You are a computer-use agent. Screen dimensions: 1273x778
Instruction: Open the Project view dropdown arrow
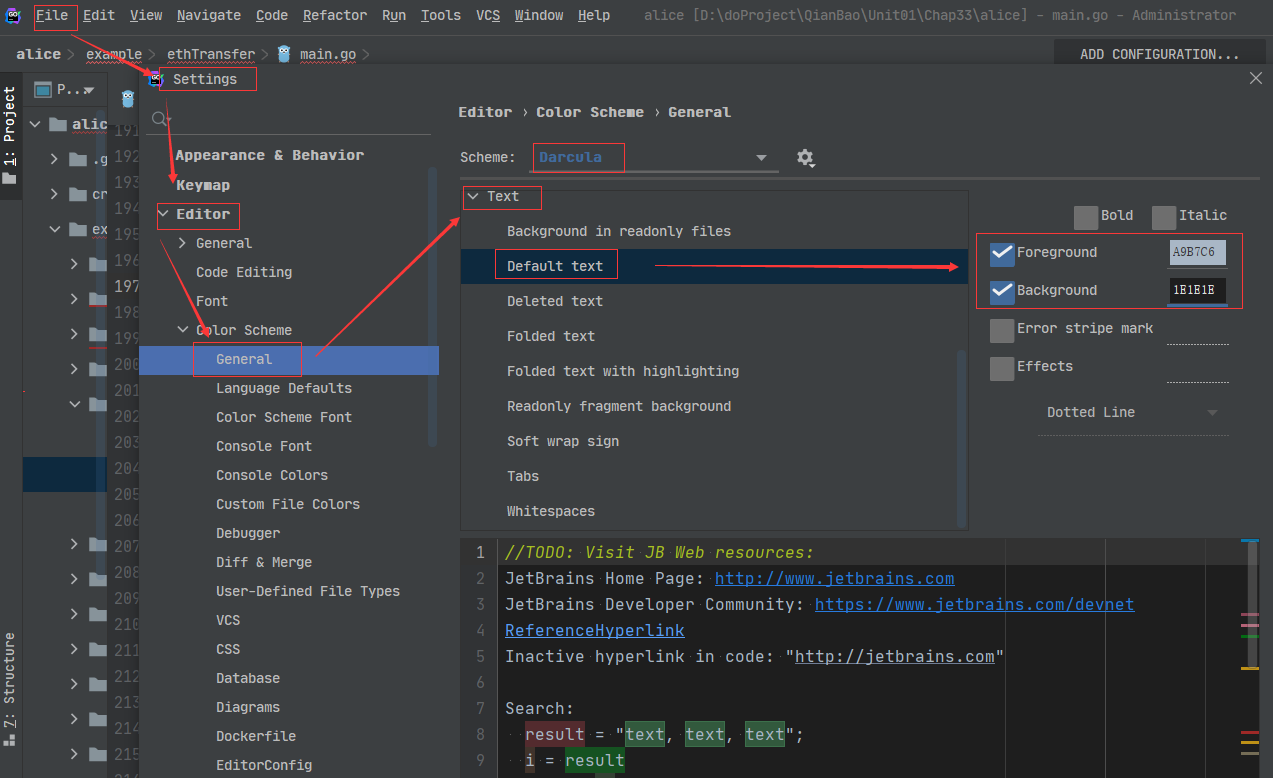tap(89, 91)
